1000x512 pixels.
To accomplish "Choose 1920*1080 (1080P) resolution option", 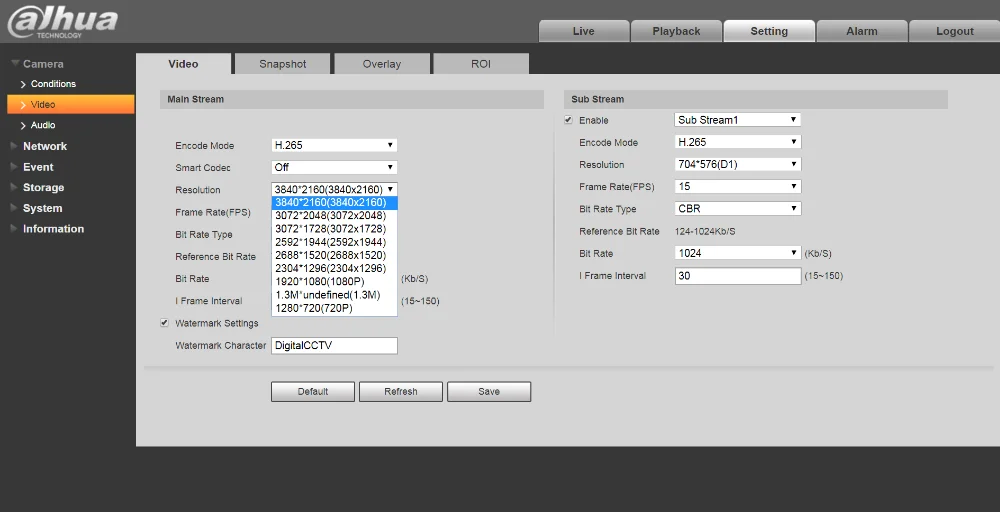I will [x=334, y=282].
